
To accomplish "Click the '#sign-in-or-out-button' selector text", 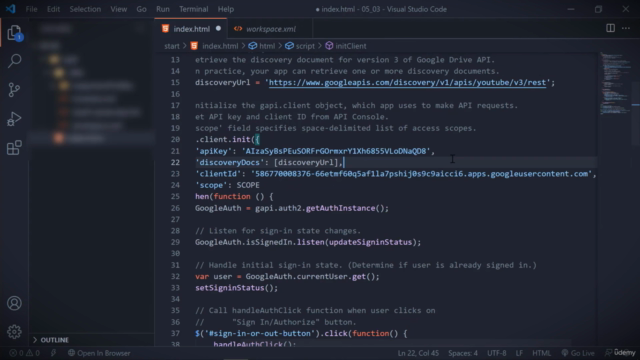I will click(260, 333).
